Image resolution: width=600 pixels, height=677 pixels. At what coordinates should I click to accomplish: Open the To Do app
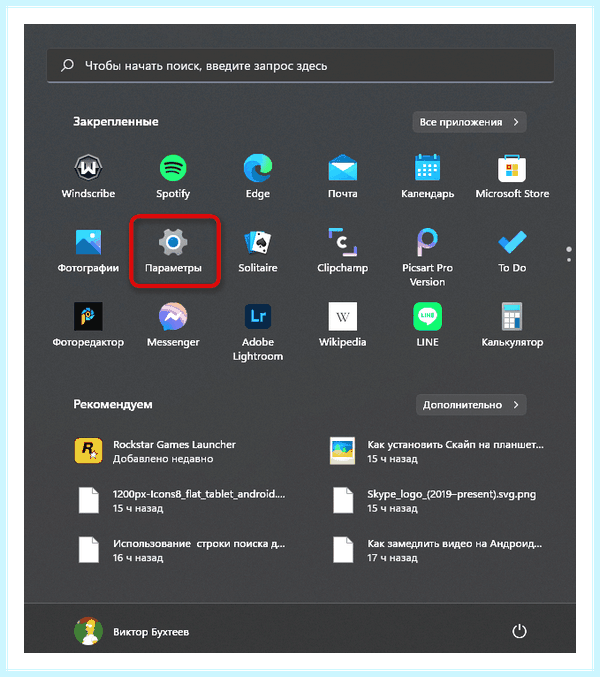512,250
